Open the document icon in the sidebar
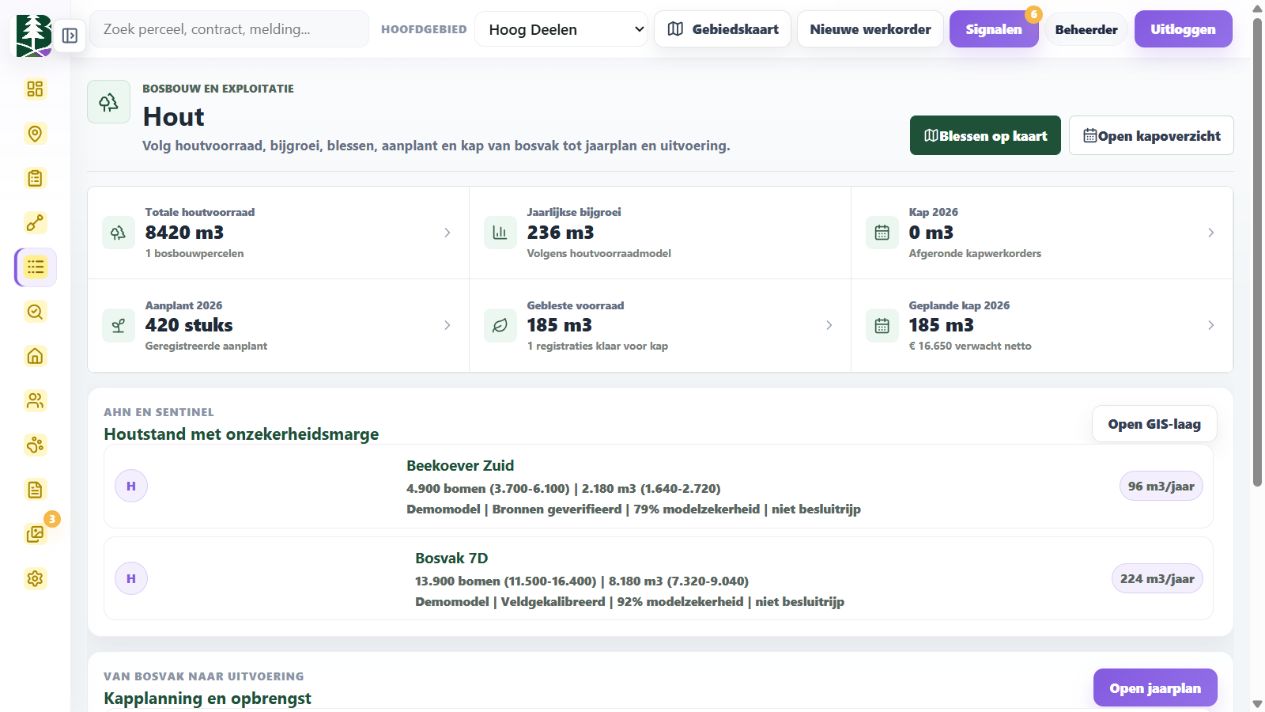The width and height of the screenshot is (1265, 712). pos(35,490)
